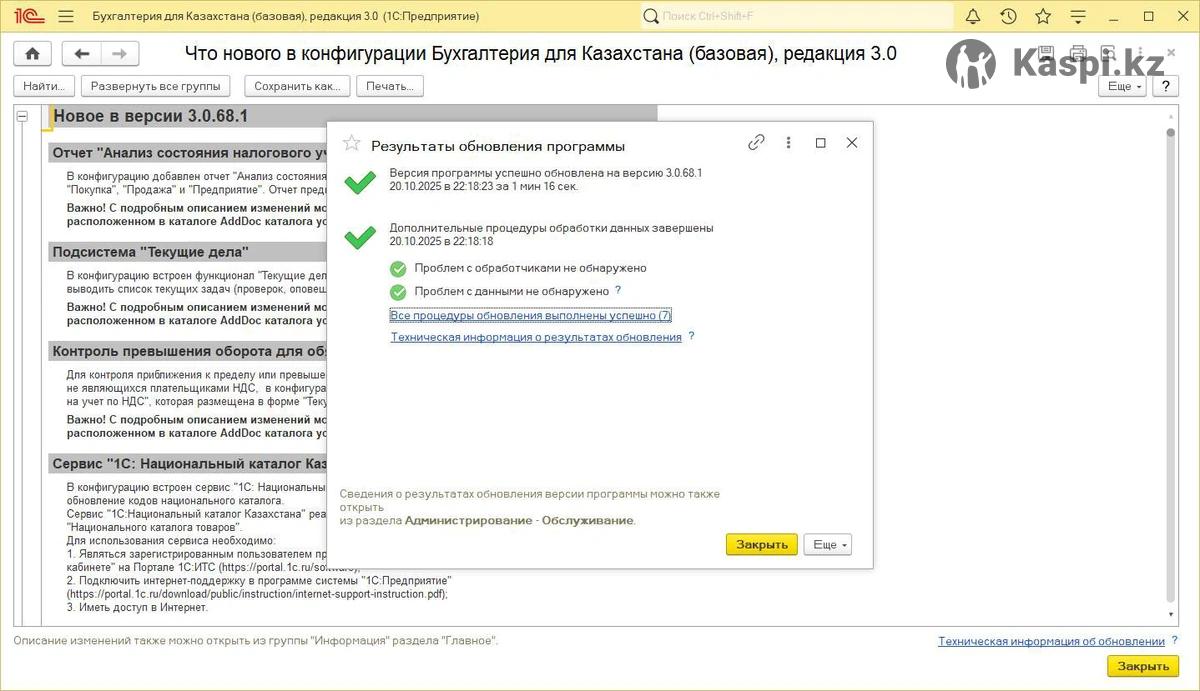Click the help icon next to data problems

click(618, 291)
